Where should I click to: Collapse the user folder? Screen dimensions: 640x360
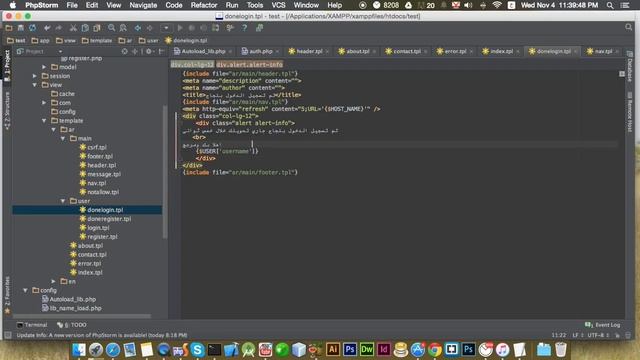pyautogui.click(x=63, y=201)
